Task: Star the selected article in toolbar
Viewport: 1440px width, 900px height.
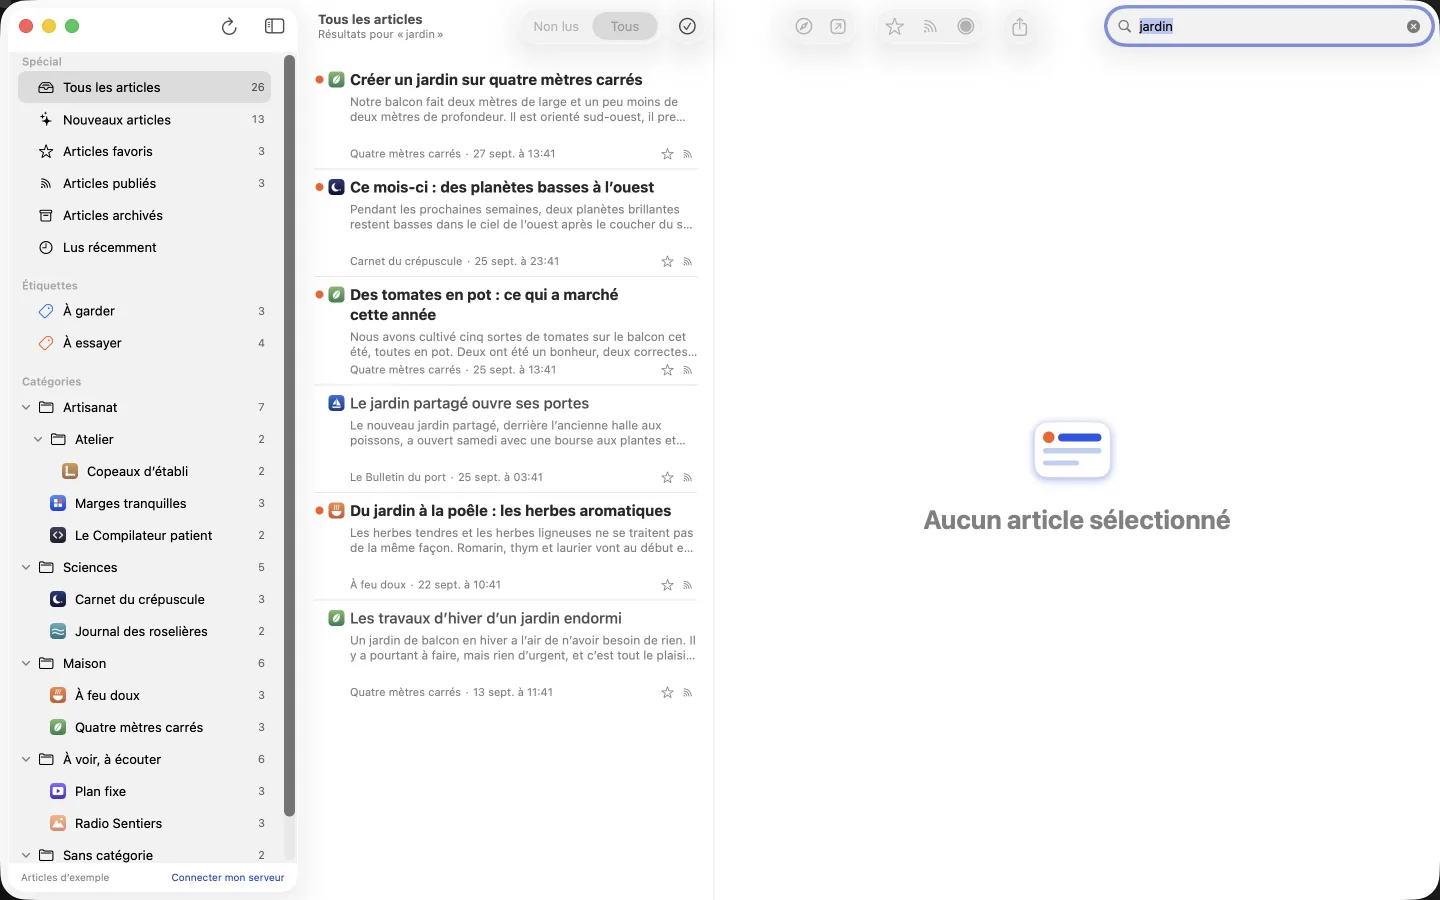Action: click(895, 27)
